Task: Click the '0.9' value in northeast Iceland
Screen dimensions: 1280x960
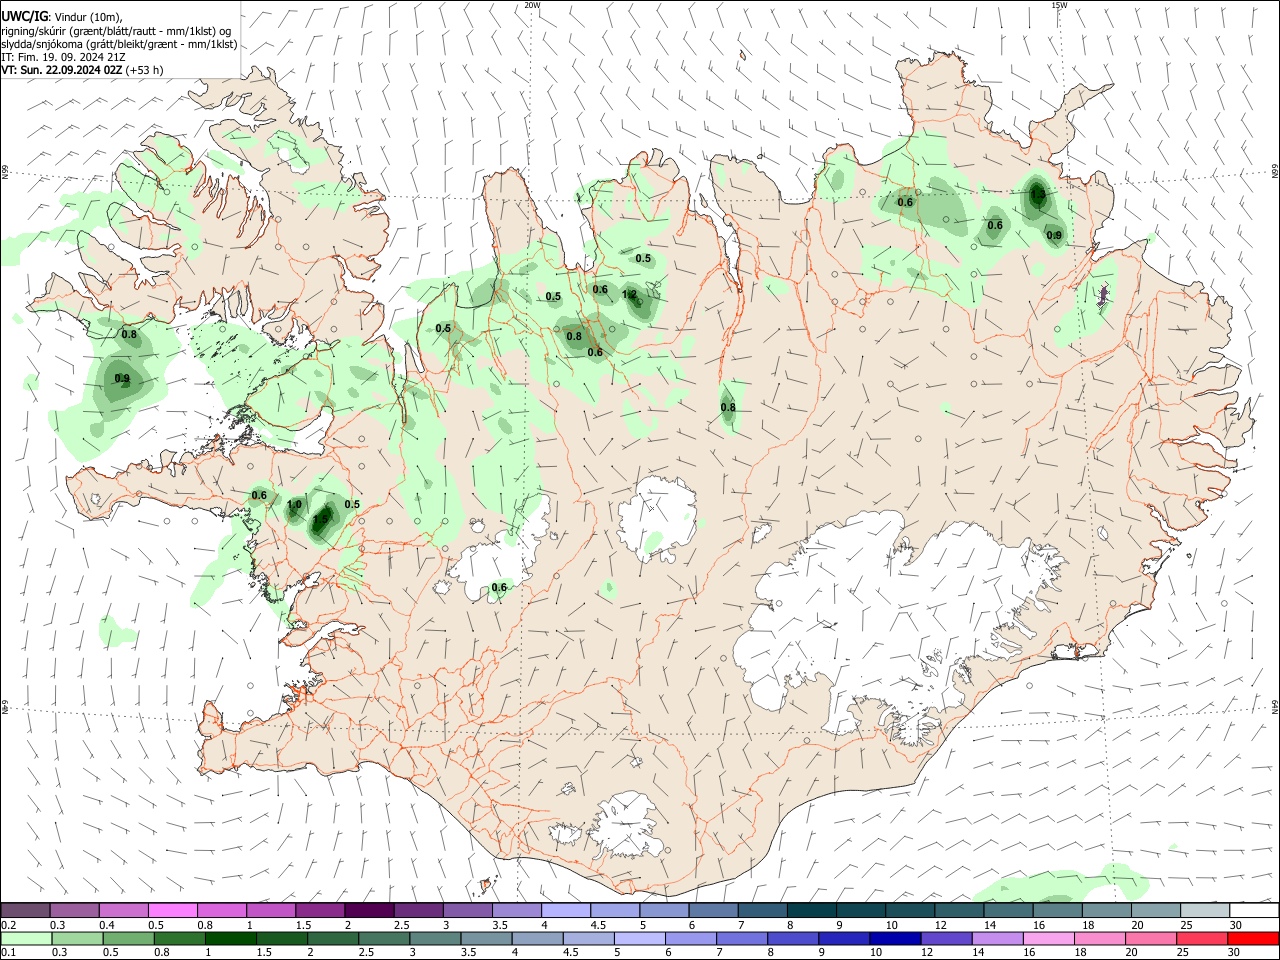Action: [1054, 236]
